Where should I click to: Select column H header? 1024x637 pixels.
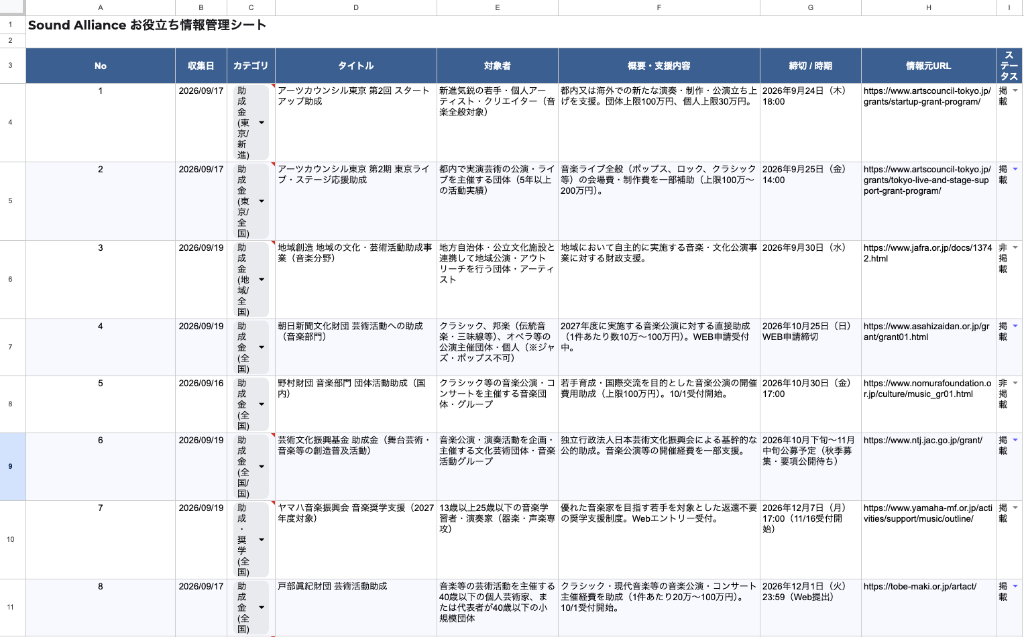tap(929, 8)
